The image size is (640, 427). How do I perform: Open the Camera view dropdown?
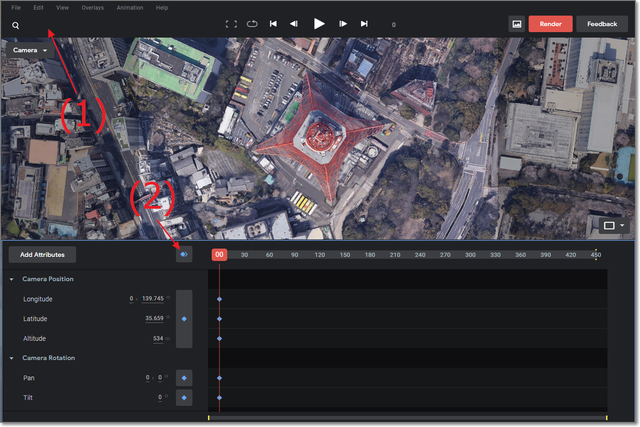tap(31, 49)
